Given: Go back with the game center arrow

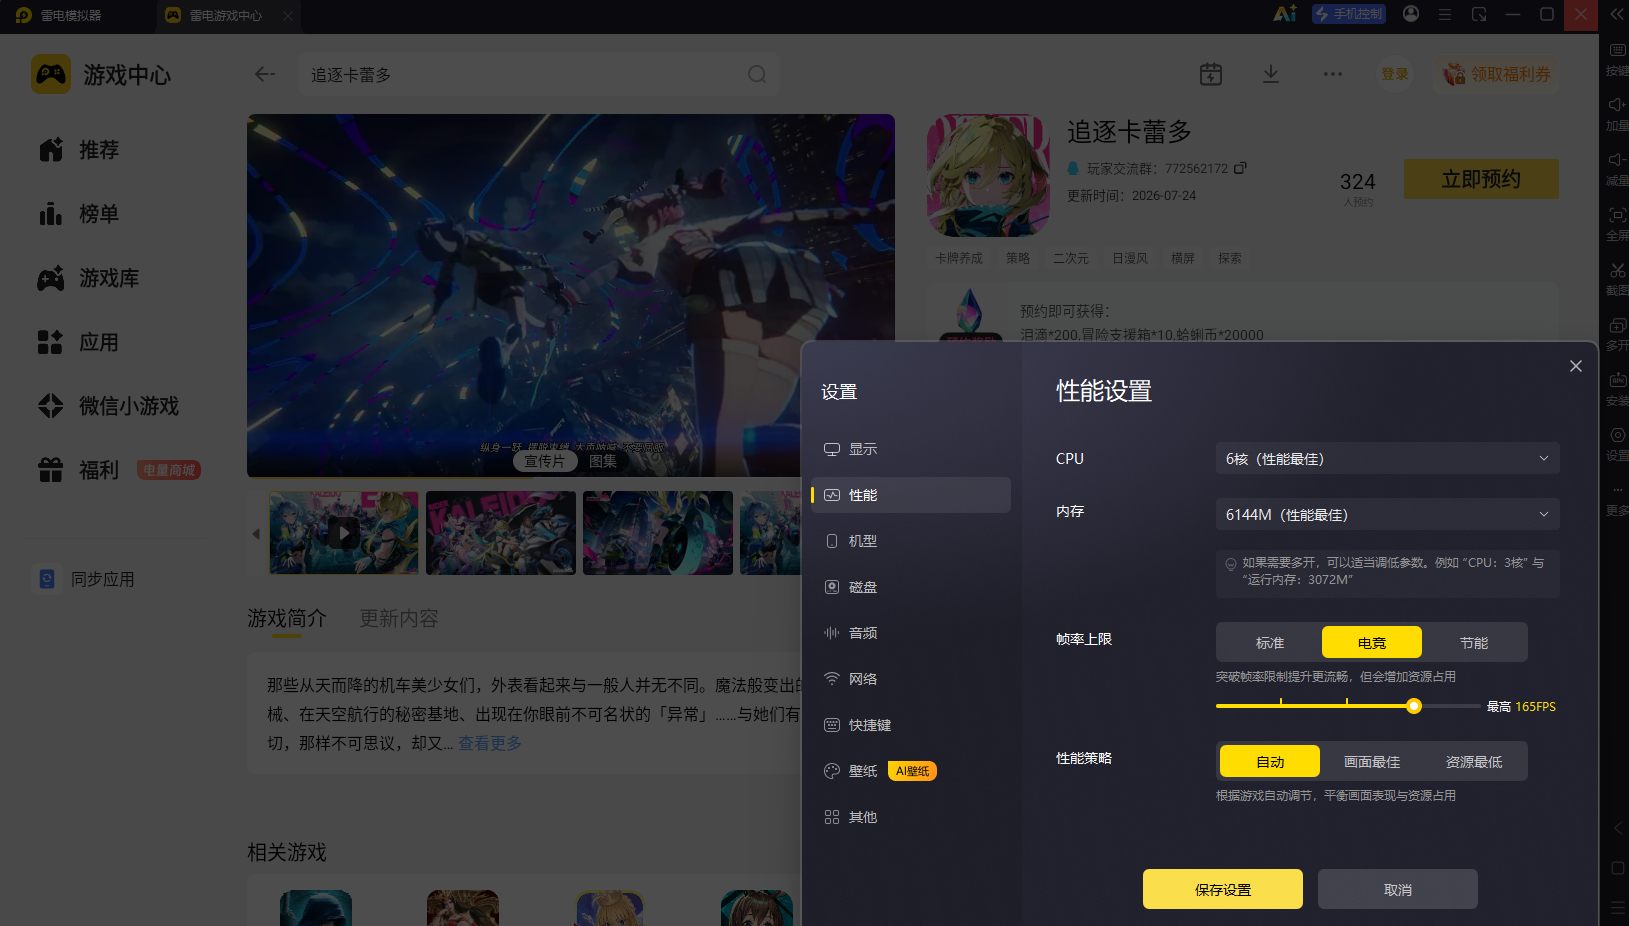Looking at the screenshot, I should [265, 74].
